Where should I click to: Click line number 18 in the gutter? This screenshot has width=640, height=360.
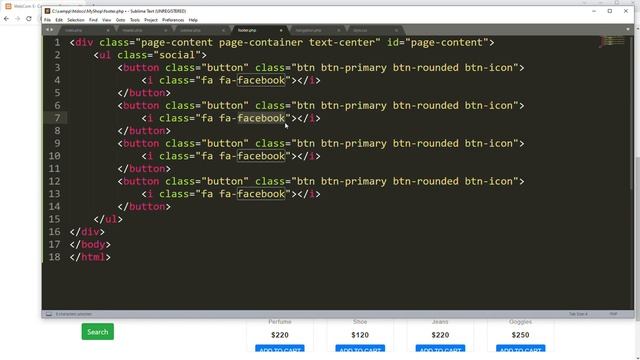point(54,257)
